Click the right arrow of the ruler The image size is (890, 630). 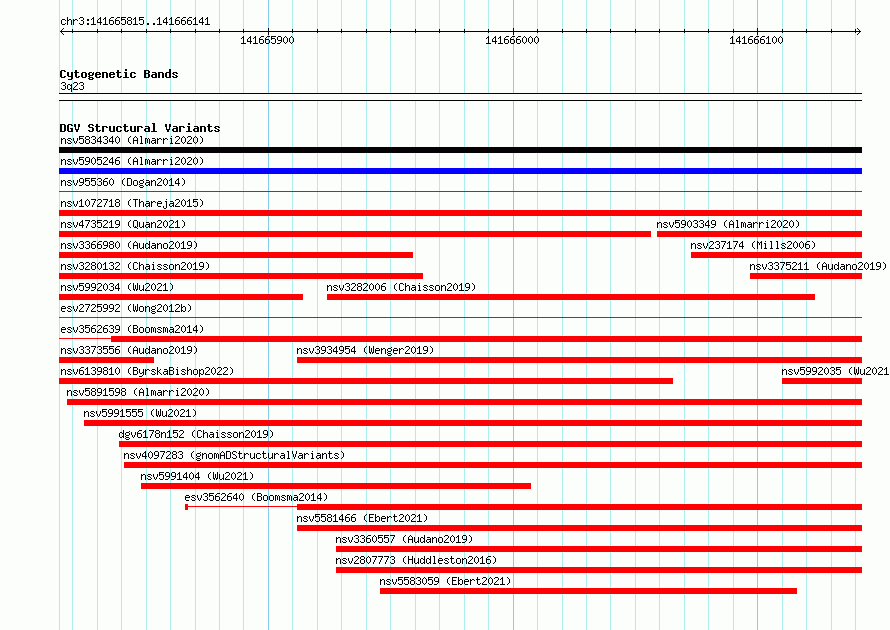858,31
